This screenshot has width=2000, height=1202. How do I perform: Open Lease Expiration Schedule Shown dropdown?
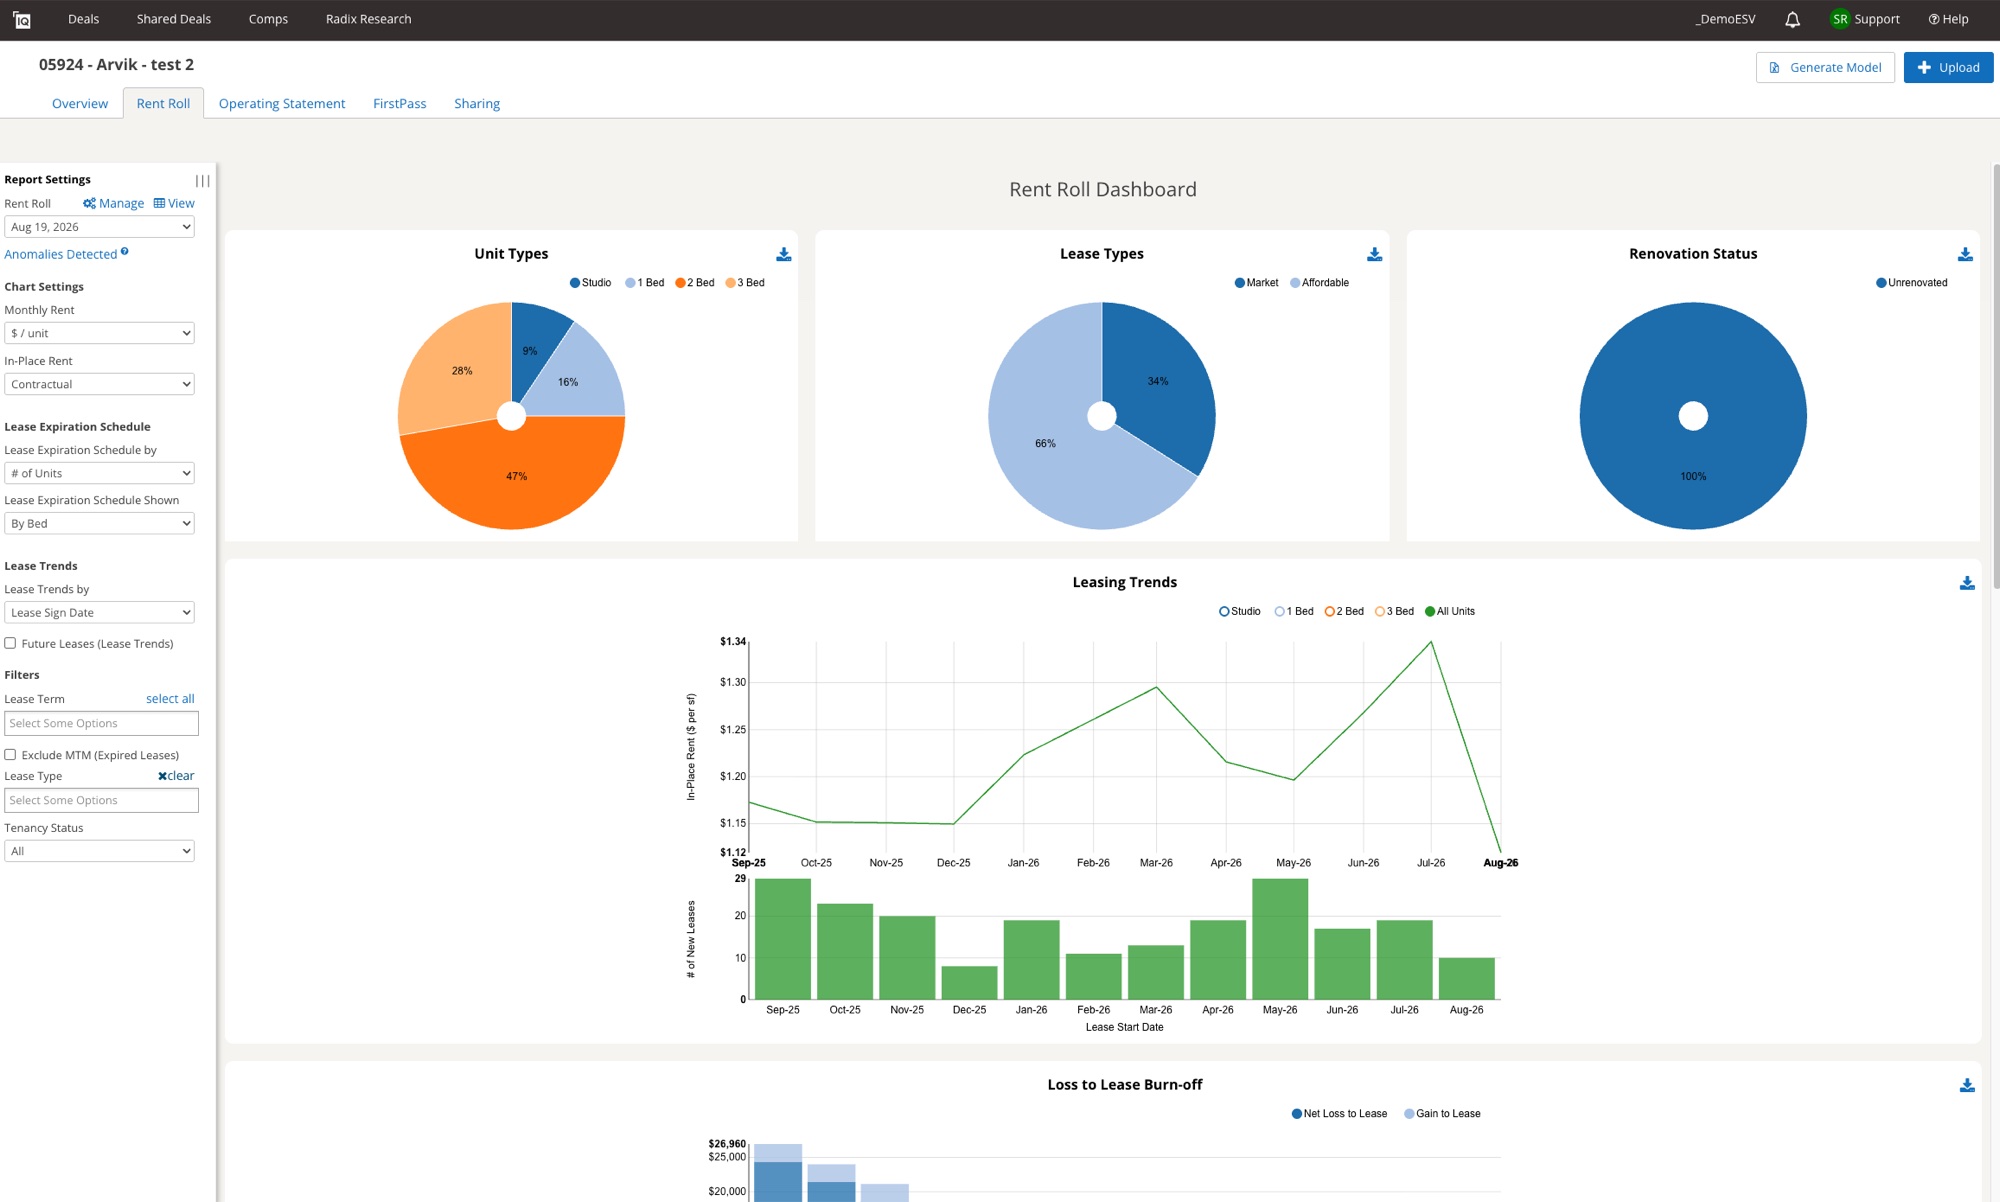point(99,523)
